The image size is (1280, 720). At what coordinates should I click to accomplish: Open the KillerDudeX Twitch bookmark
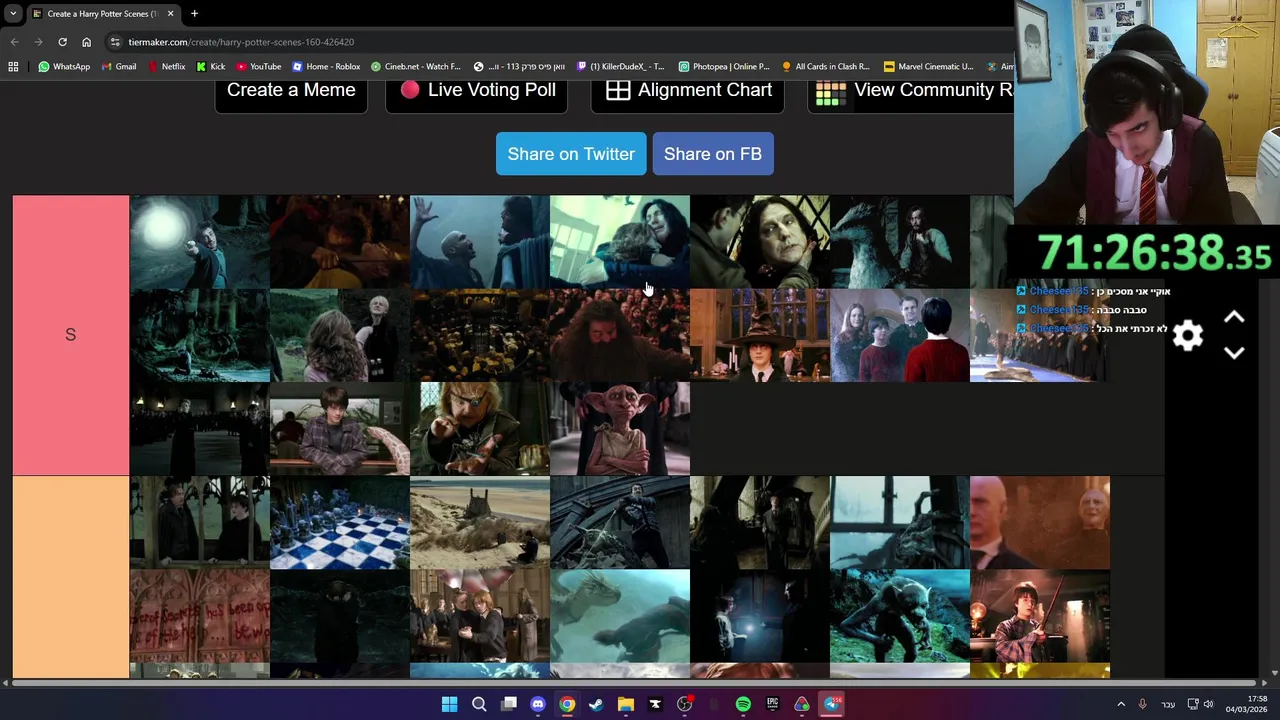pos(620,66)
